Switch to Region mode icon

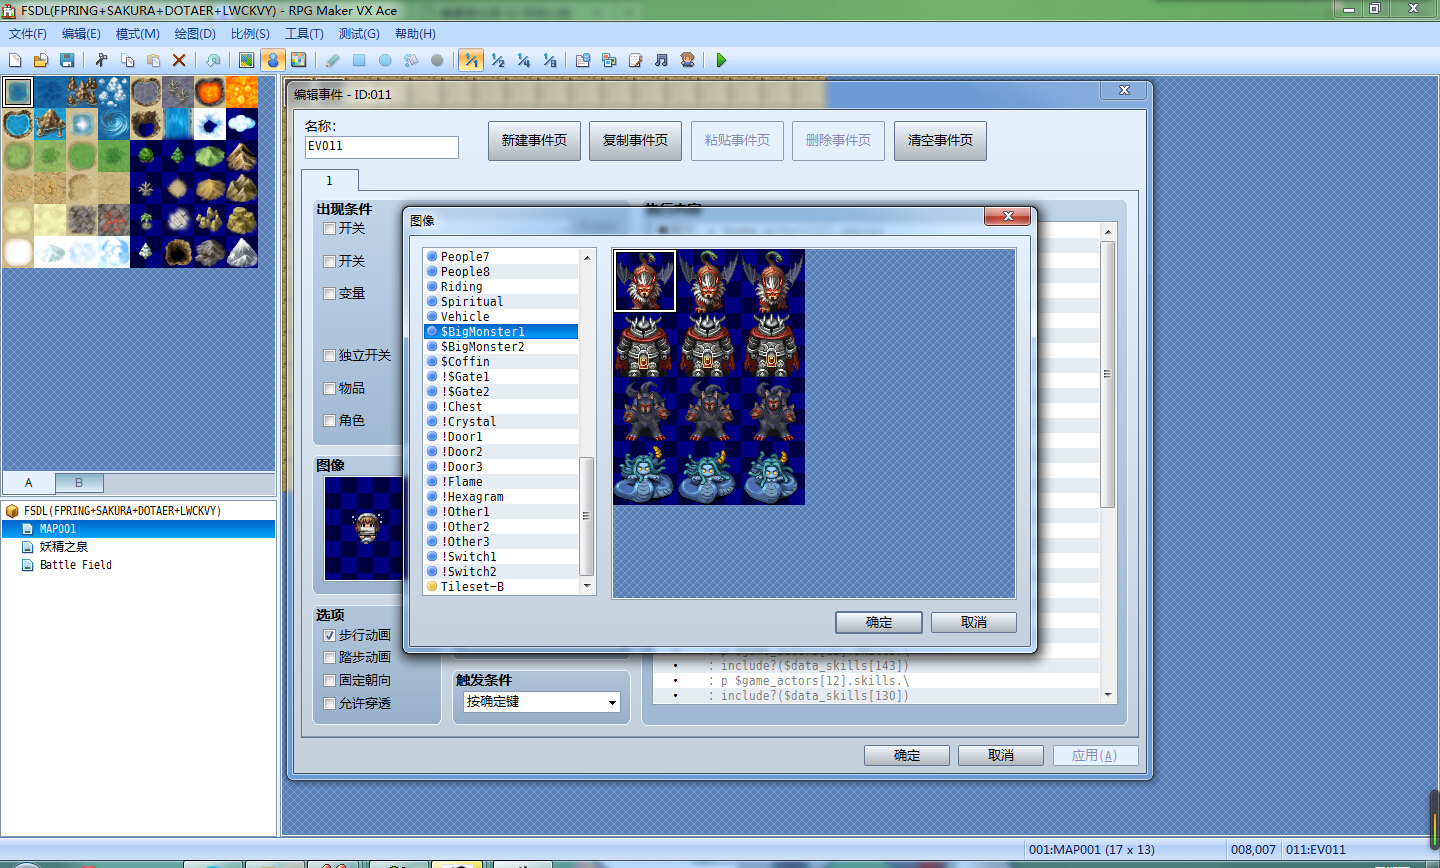[x=298, y=60]
